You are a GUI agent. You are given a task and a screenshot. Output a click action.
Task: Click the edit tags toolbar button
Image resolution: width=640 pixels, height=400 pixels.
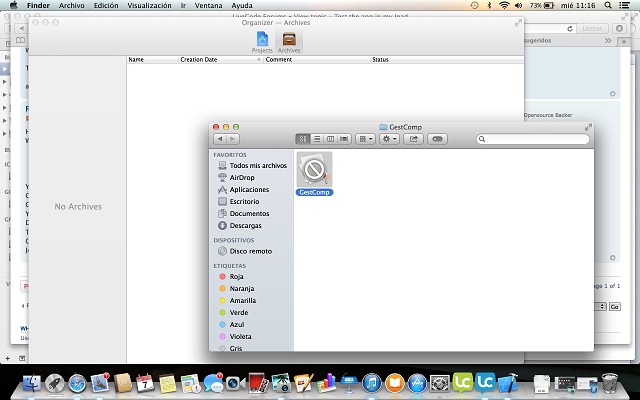tap(437, 139)
